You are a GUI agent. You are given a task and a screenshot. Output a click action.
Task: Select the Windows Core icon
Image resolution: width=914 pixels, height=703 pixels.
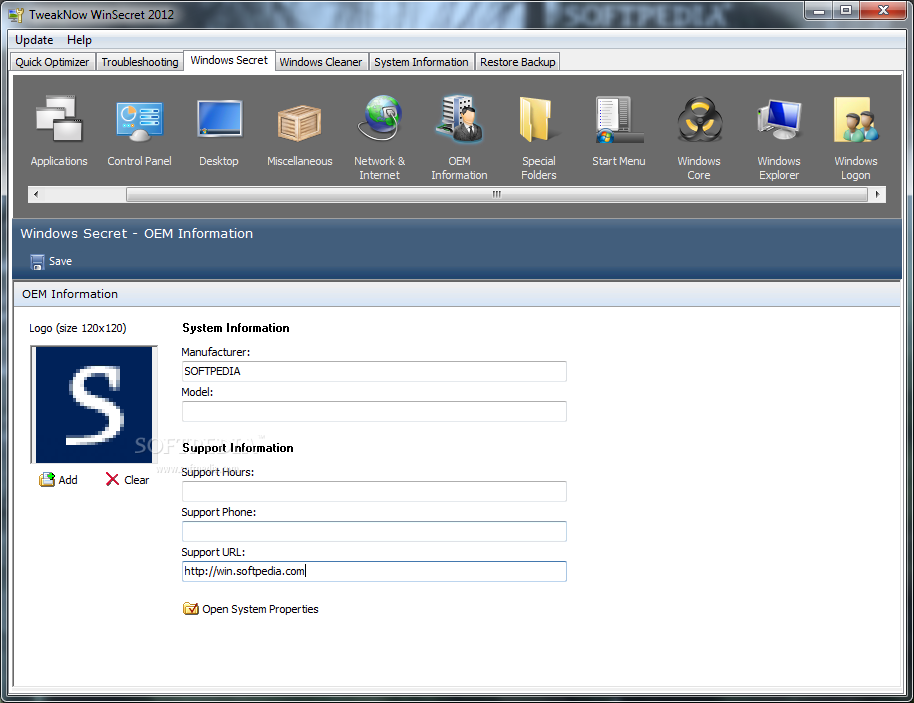[x=699, y=119]
